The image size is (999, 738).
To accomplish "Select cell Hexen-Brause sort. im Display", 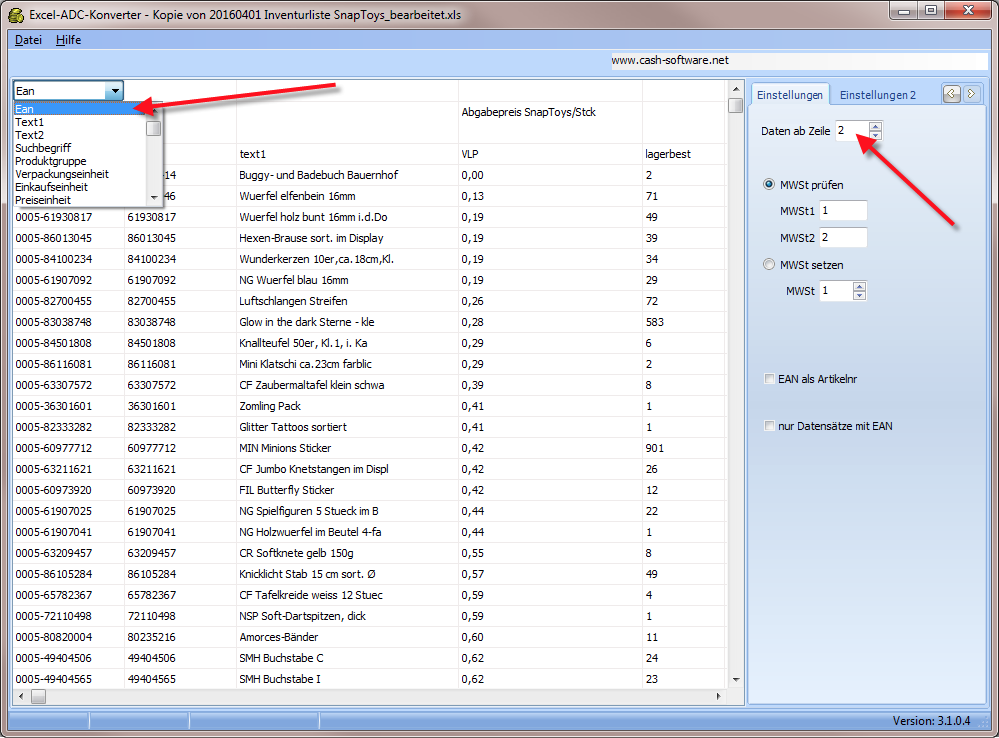I will click(347, 238).
